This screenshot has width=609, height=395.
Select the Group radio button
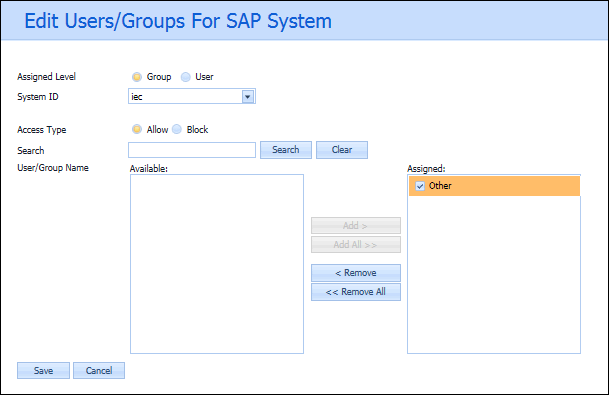(x=137, y=77)
